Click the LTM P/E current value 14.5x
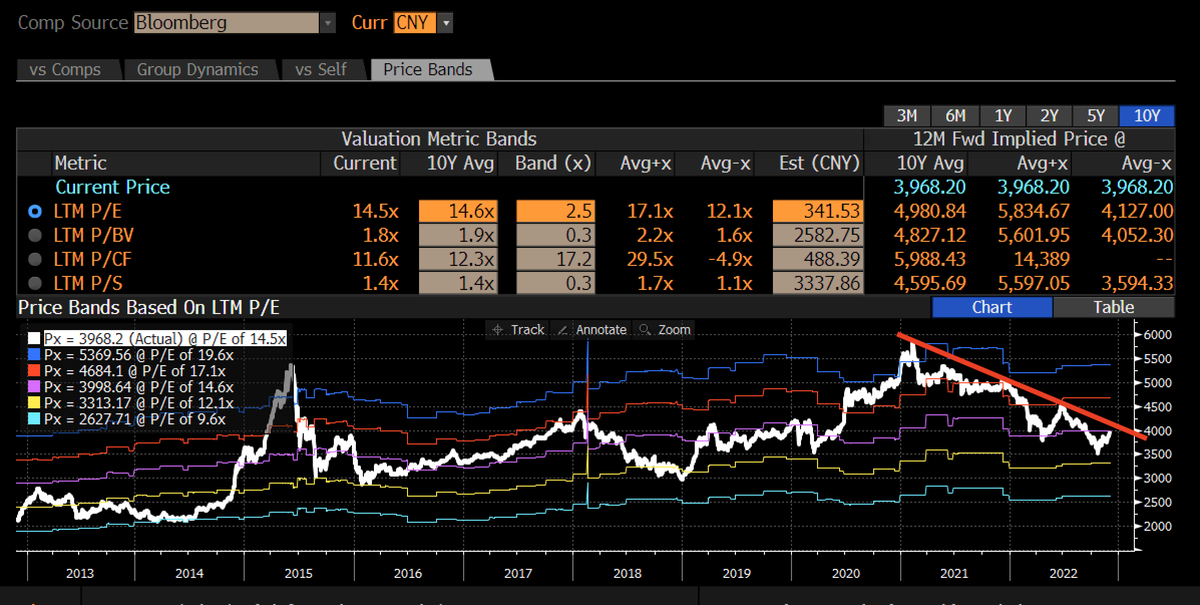Viewport: 1200px width, 605px height. 374,212
